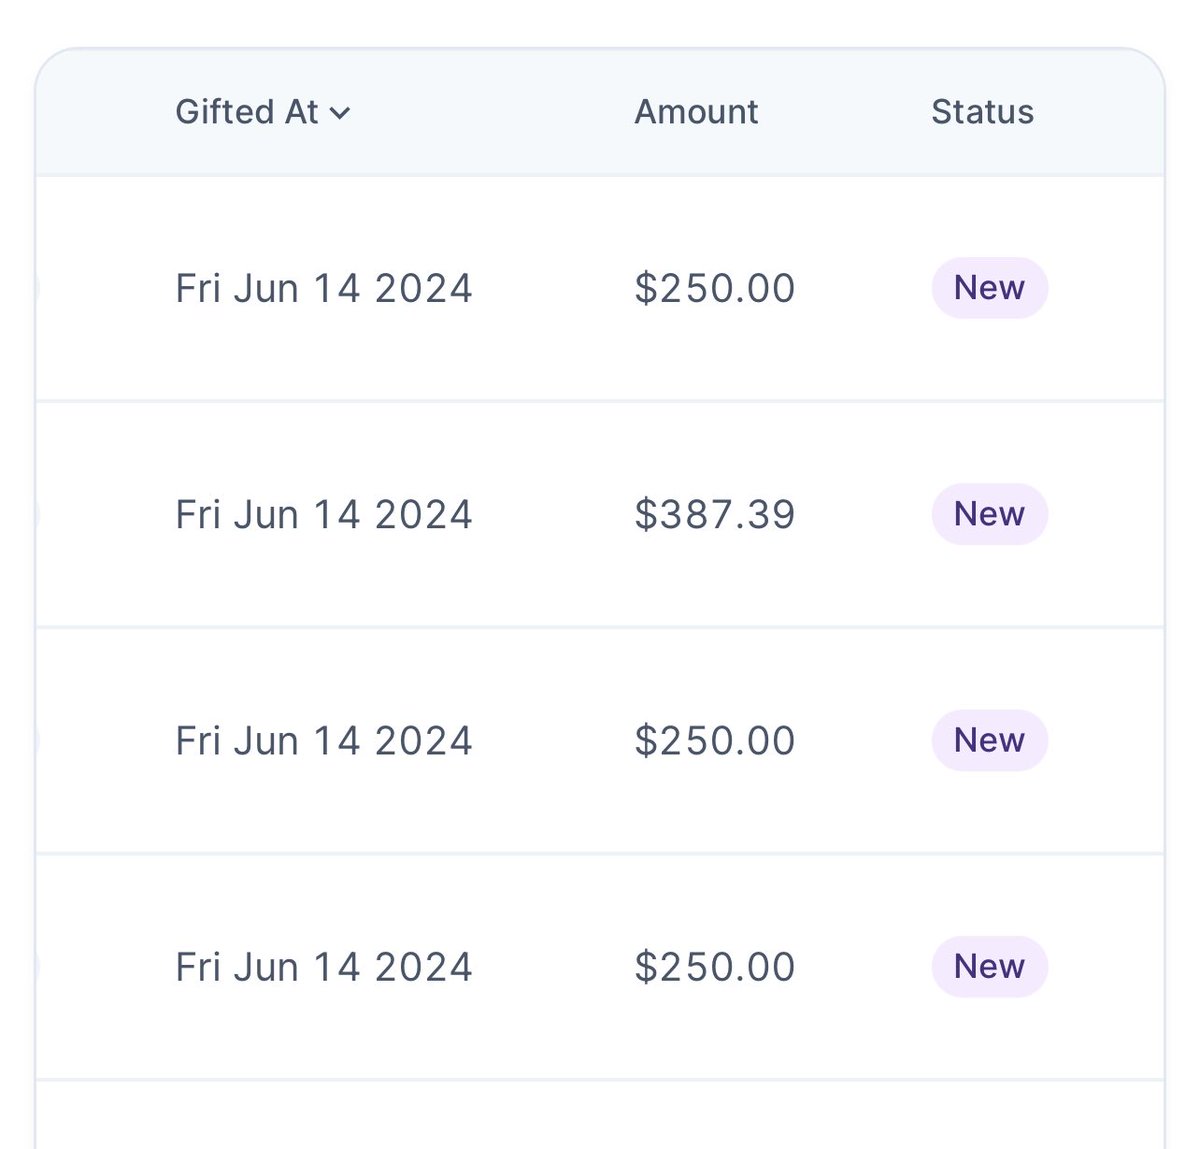Click the Amount column header
The height and width of the screenshot is (1149, 1200).
pyautogui.click(x=696, y=112)
